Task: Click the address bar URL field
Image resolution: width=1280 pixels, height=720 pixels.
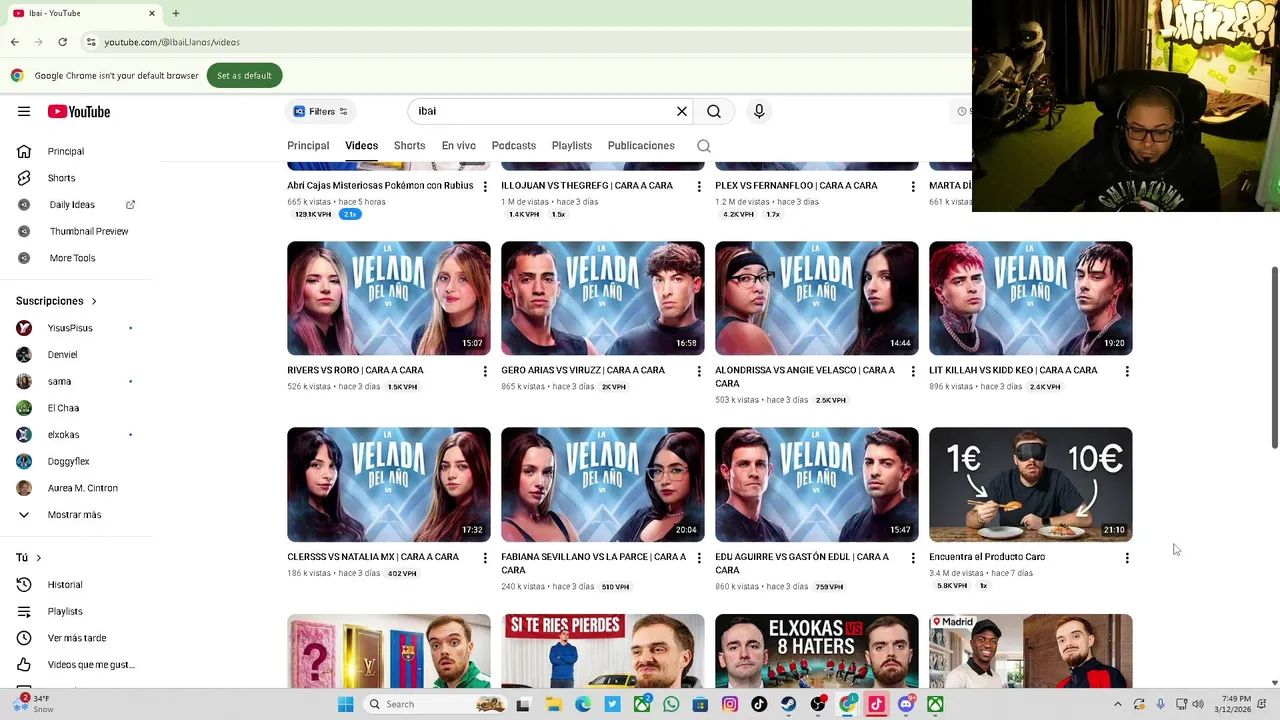Action: click(x=520, y=42)
